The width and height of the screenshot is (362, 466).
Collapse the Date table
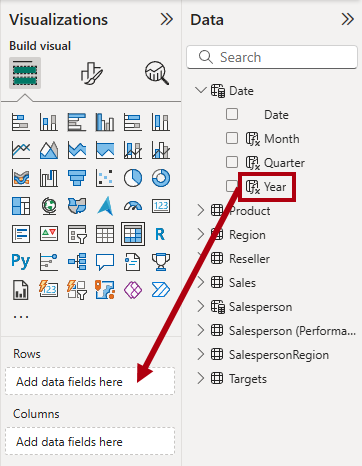point(201,90)
